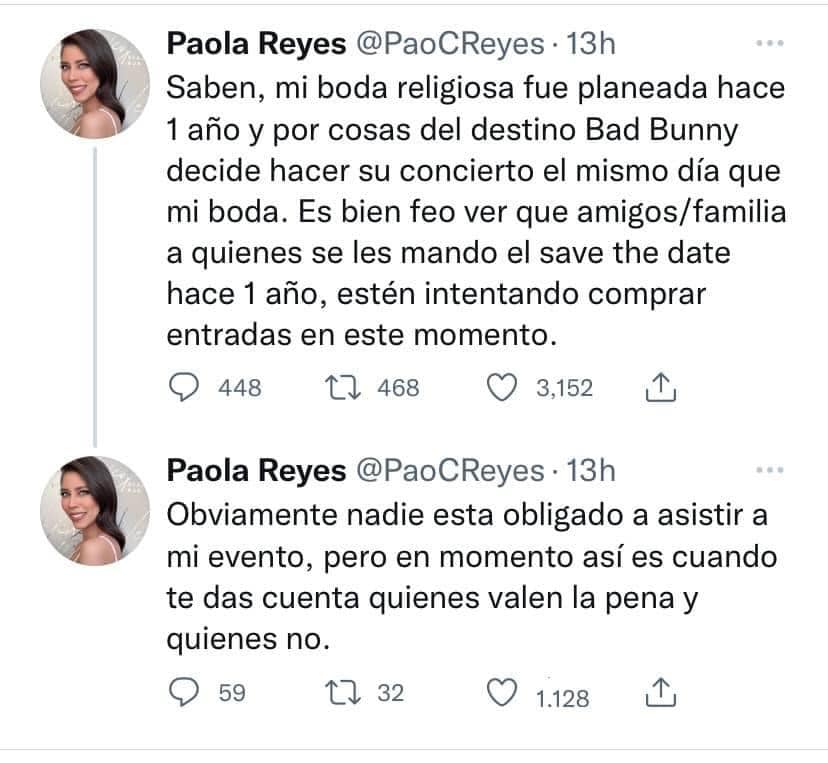The image size is (828, 763).
Task: Open Paola Reyes avatar on second tweet
Action: click(x=95, y=511)
